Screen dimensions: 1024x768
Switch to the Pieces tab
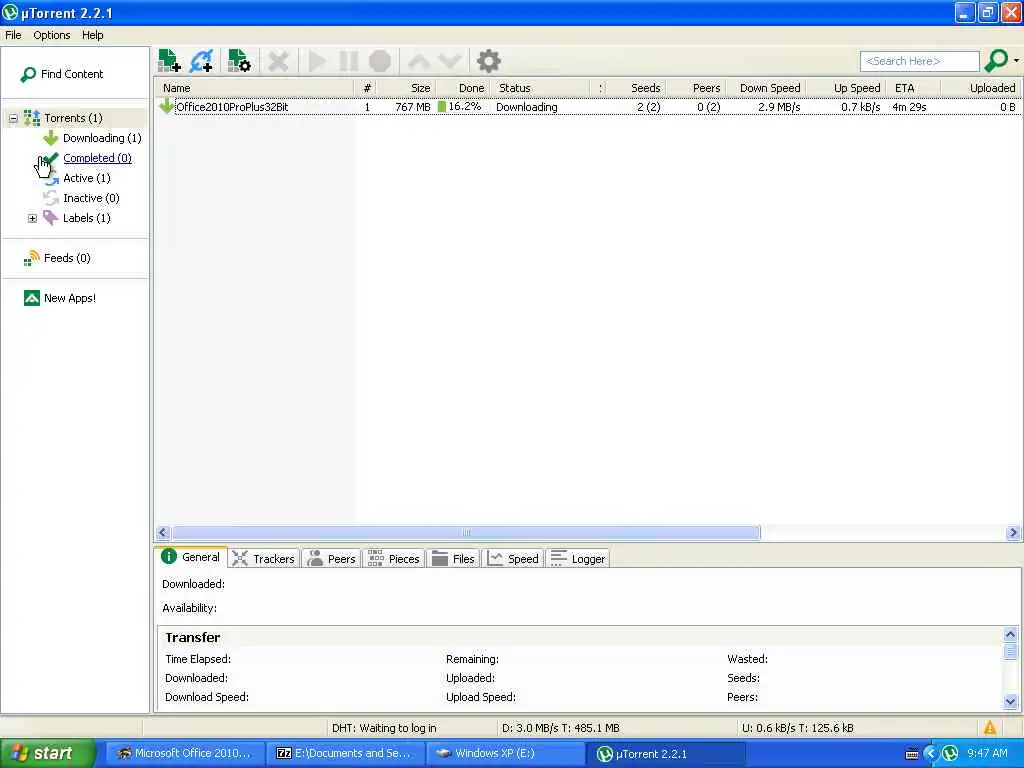coord(394,559)
